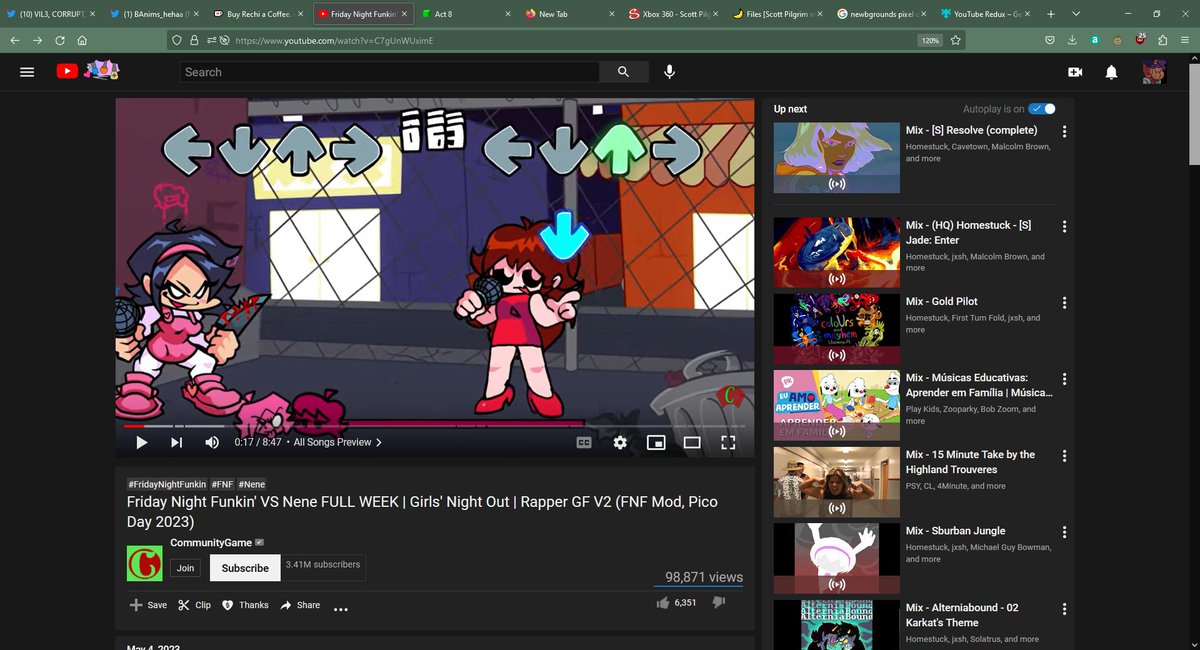This screenshot has width=1200, height=650.
Task: Expand the All Songs Preview chapter
Action: click(x=337, y=442)
